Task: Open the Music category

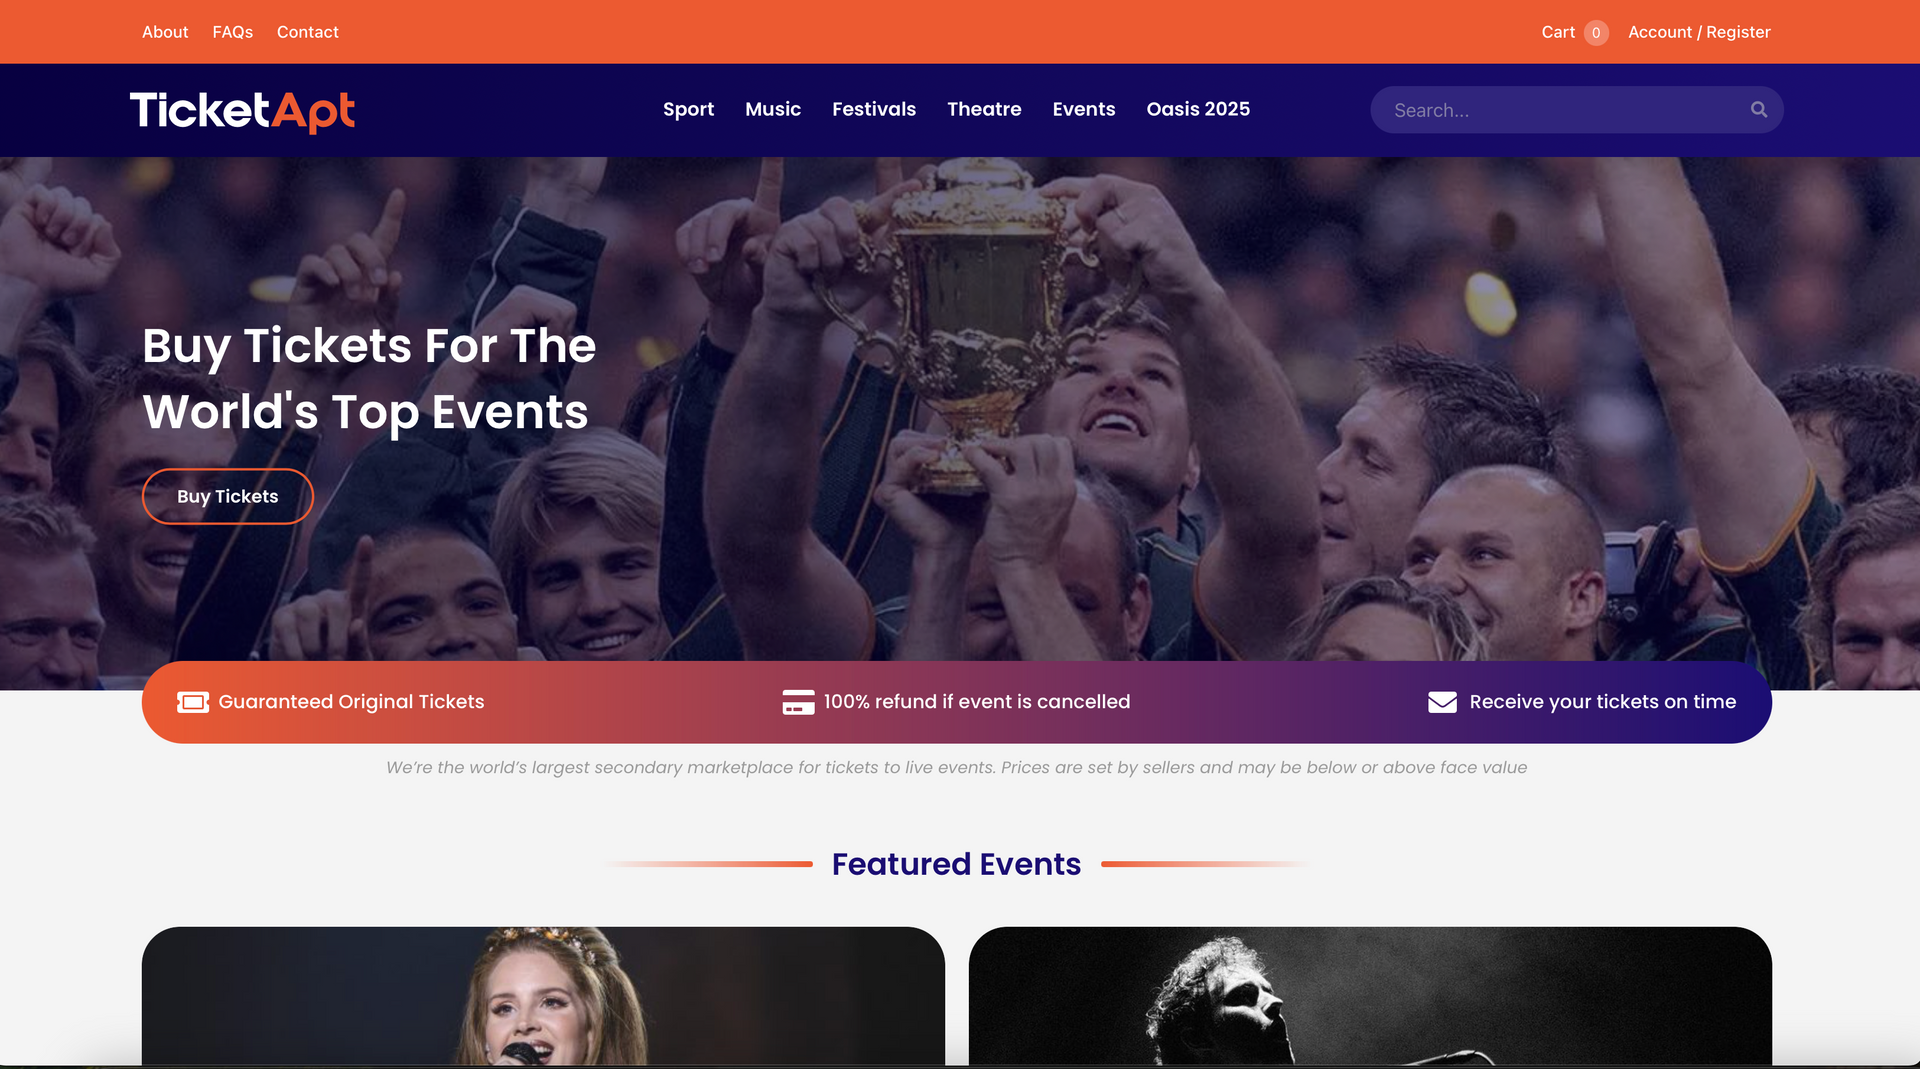Action: 773,109
